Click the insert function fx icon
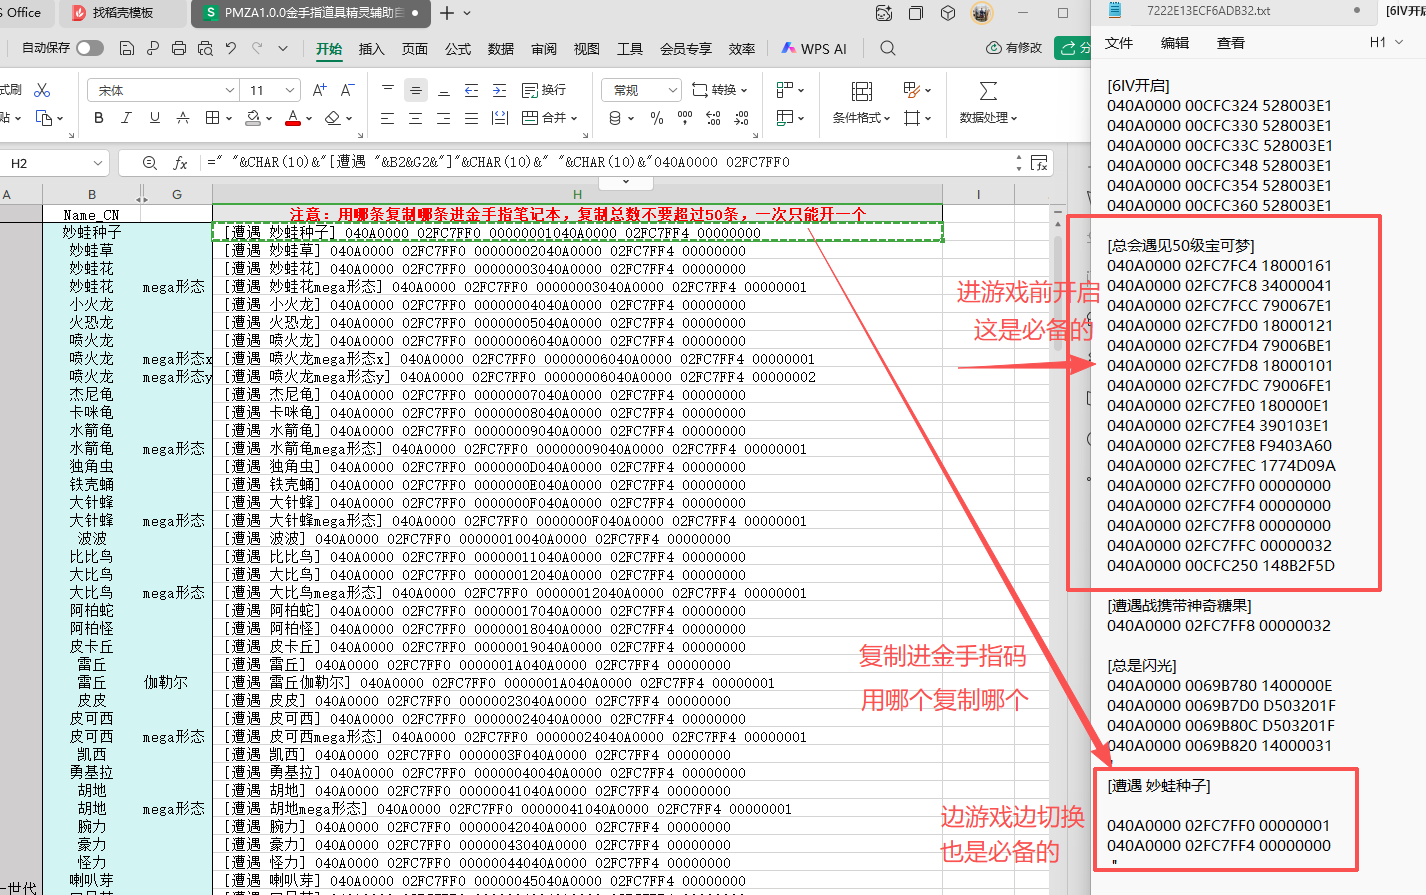 tap(181, 163)
